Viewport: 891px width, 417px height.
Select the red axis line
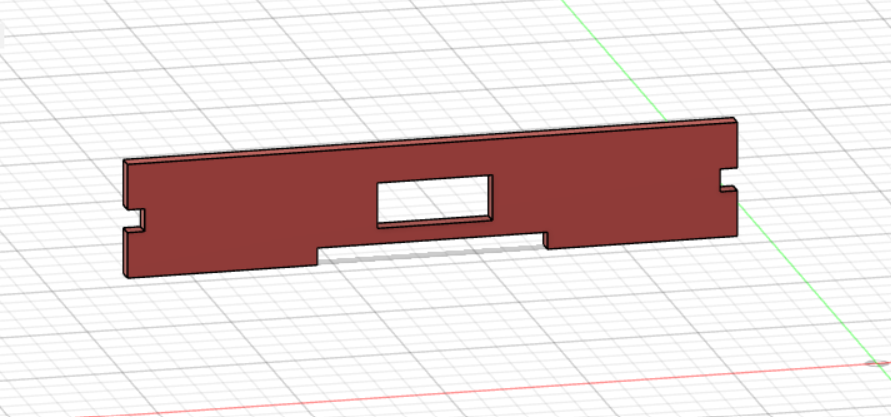[483, 389]
